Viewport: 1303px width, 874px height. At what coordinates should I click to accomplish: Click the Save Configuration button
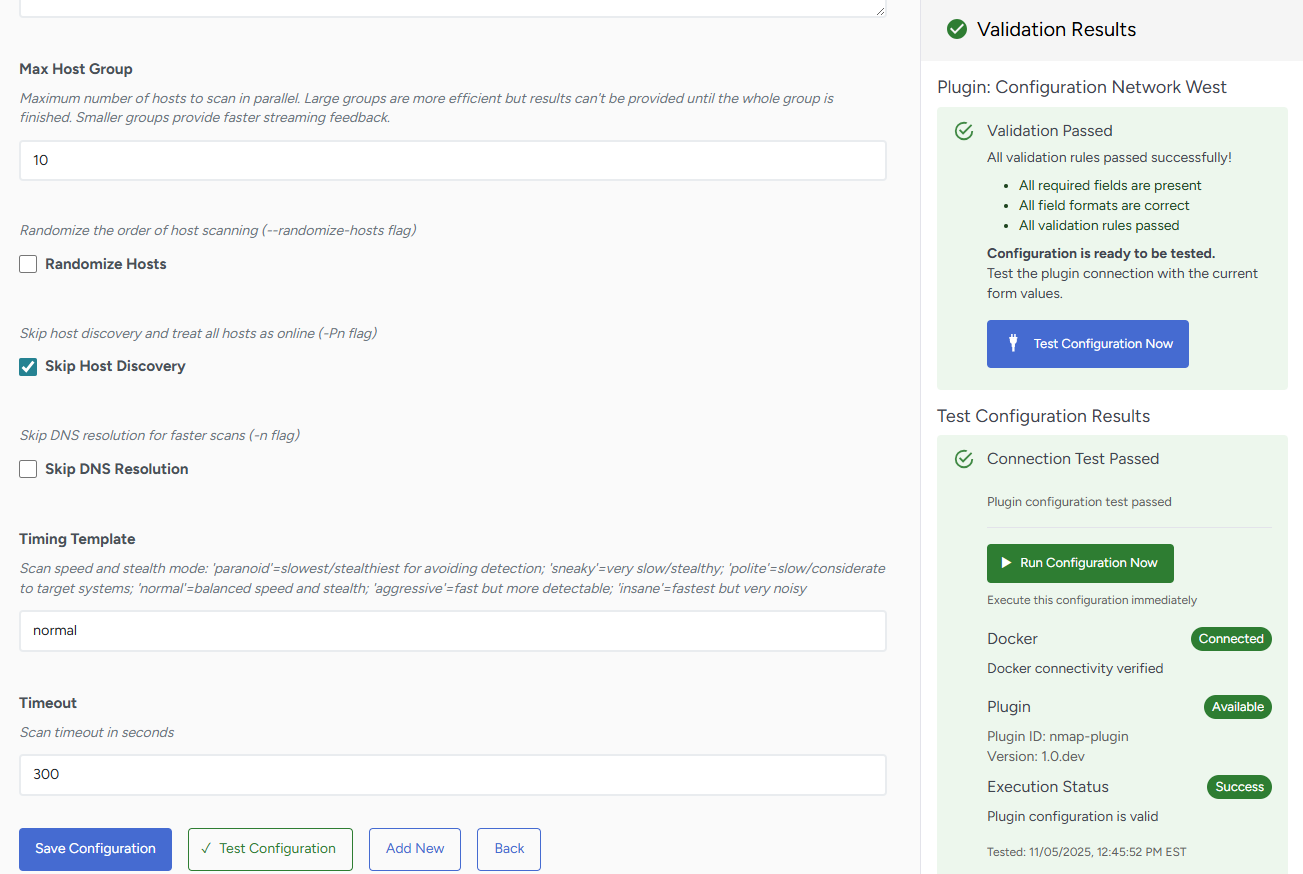pos(95,849)
